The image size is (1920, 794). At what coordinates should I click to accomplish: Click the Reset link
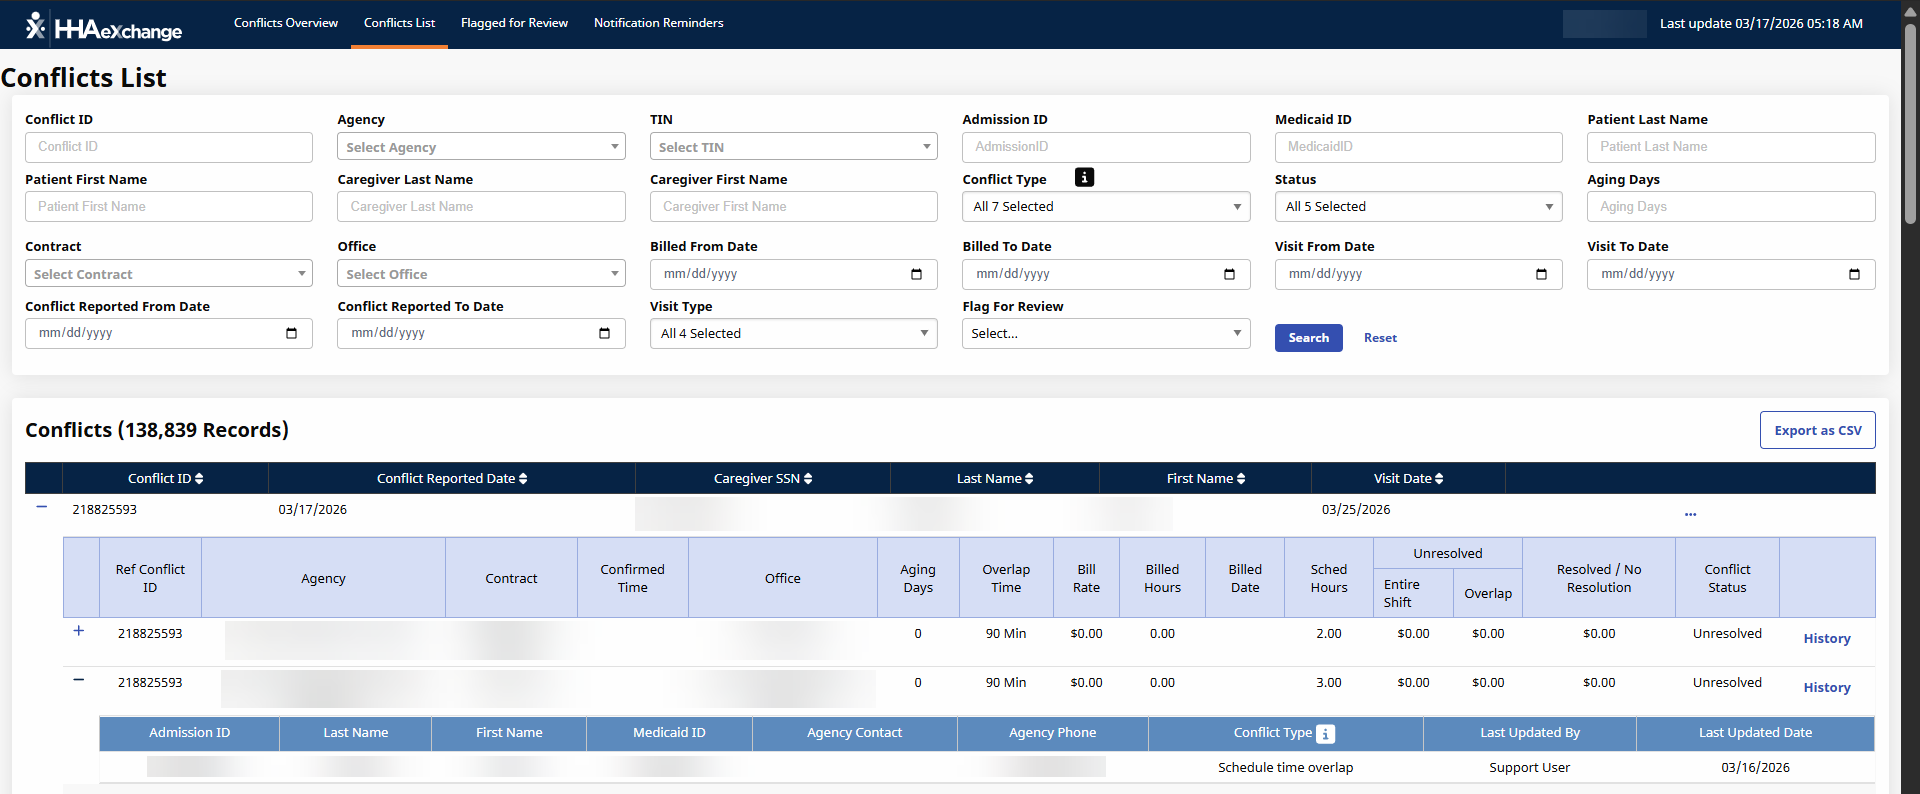pyautogui.click(x=1380, y=338)
